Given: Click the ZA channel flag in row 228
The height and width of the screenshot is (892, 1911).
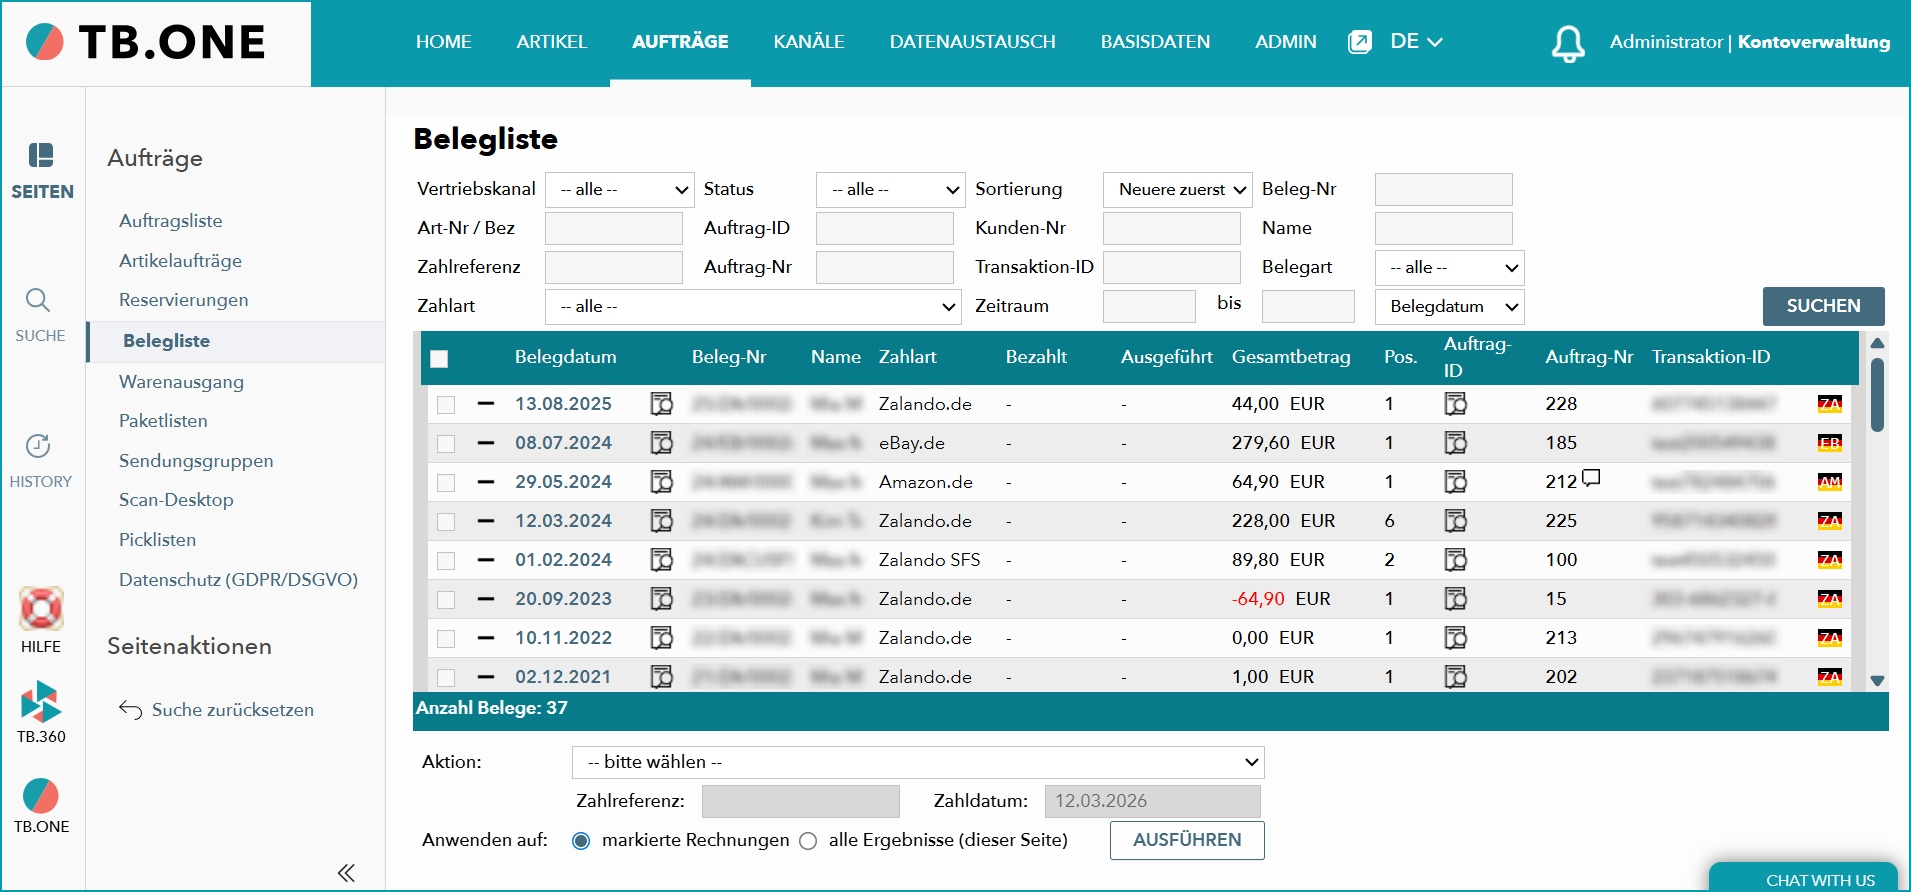Looking at the screenshot, I should tap(1830, 404).
